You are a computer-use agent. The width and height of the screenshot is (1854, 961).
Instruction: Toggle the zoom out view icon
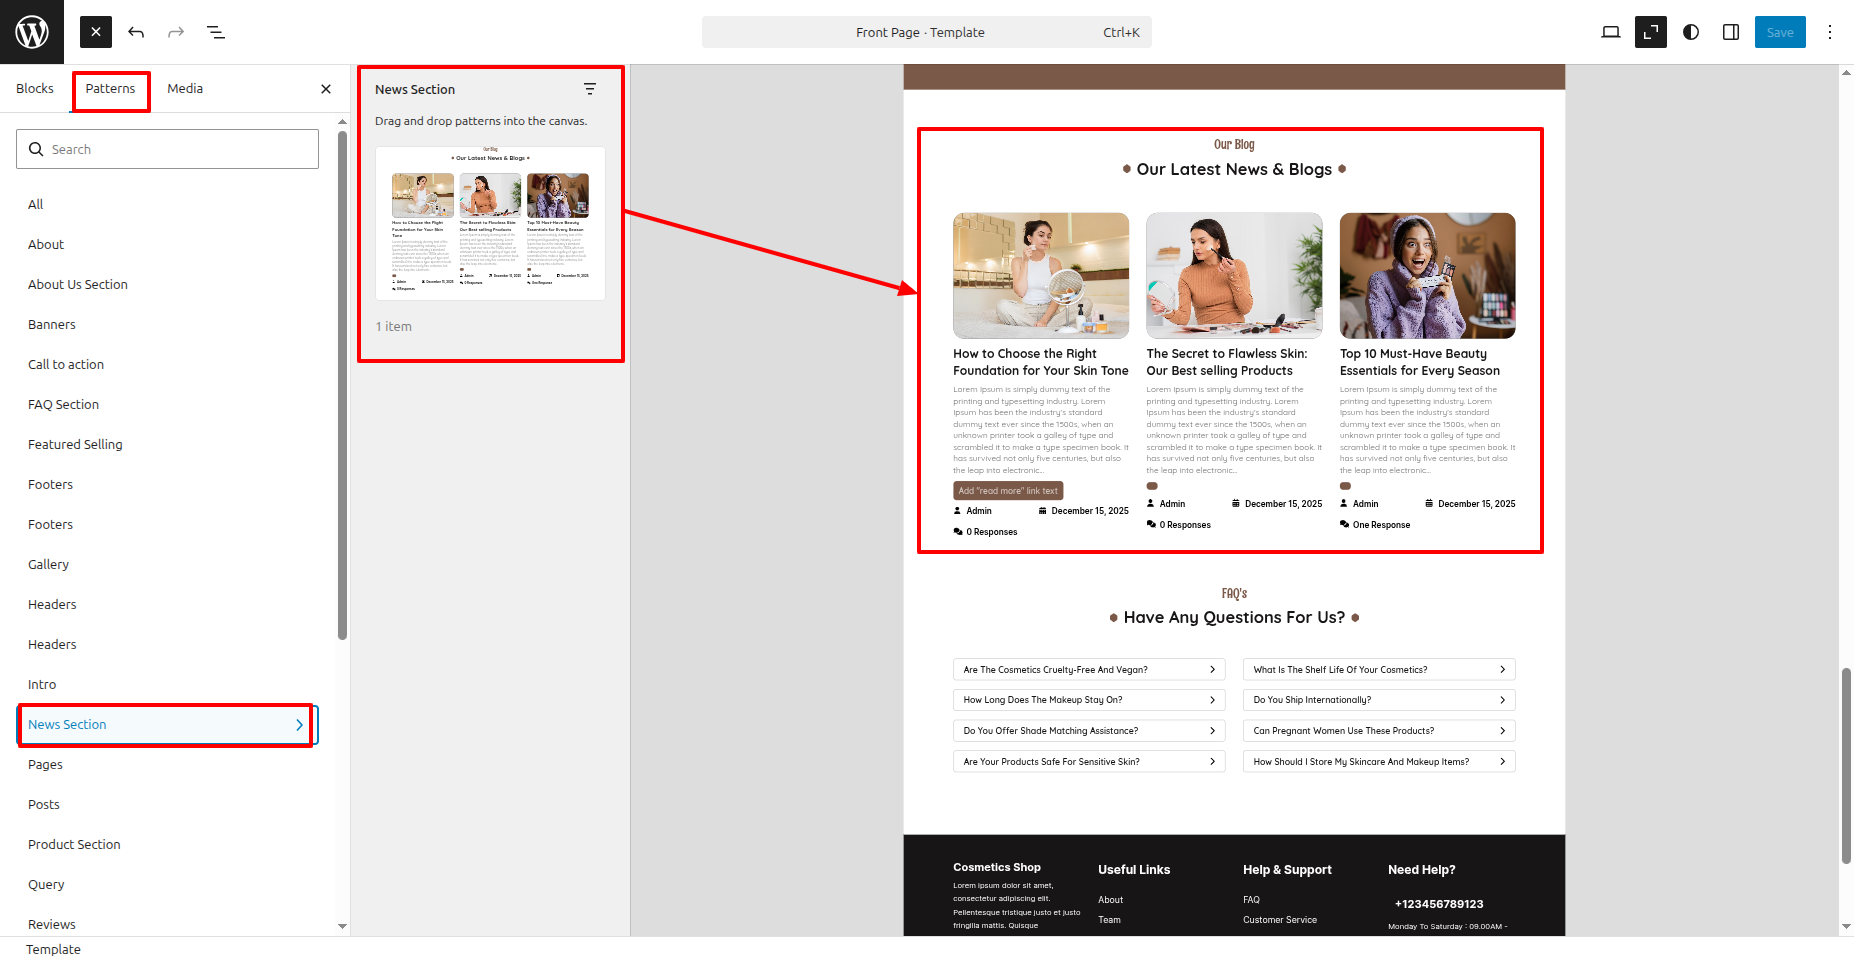[1650, 32]
